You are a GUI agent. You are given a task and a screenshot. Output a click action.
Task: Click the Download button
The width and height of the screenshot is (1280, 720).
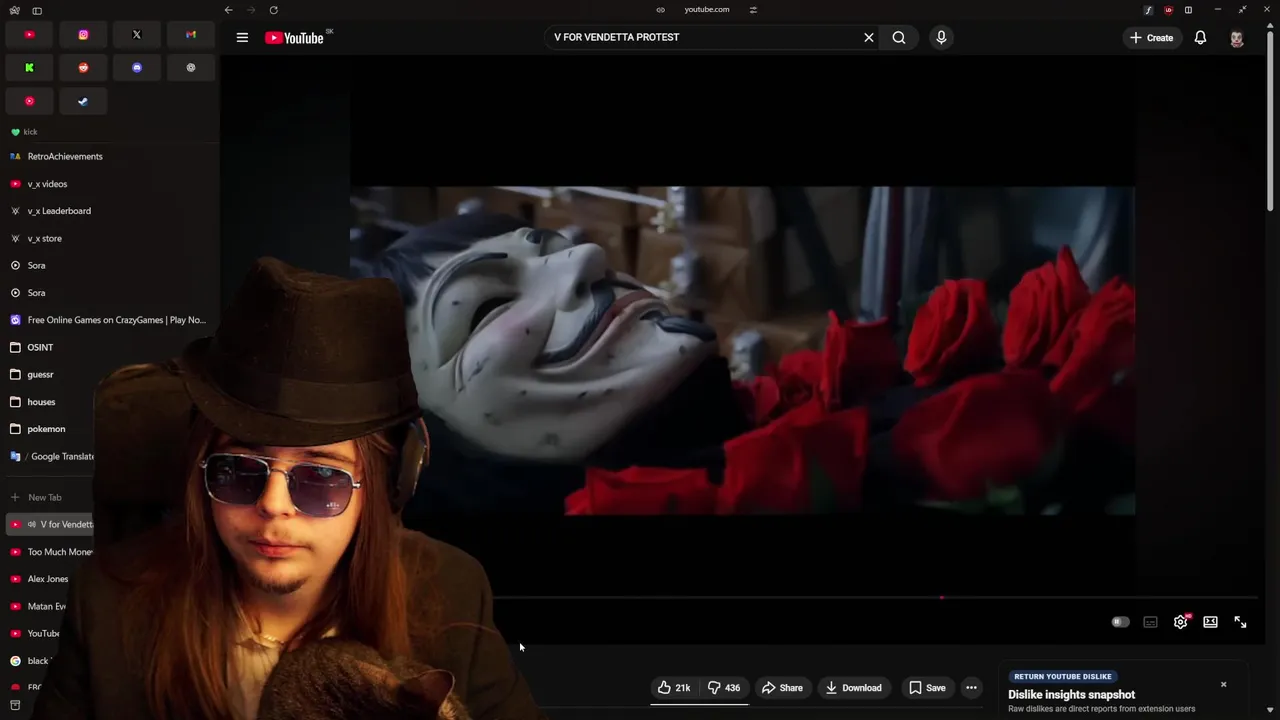[853, 688]
